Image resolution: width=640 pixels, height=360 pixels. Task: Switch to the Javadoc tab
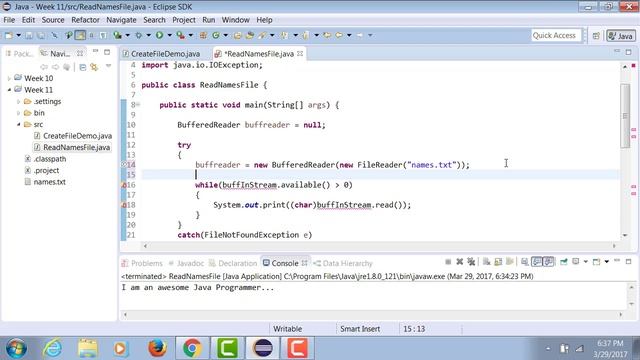coord(186,263)
